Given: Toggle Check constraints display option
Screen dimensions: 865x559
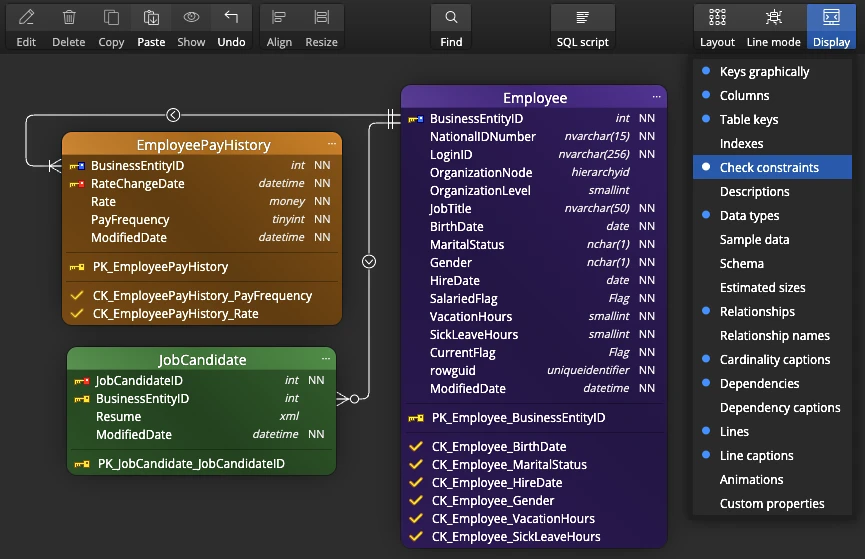Looking at the screenshot, I should [x=772, y=167].
